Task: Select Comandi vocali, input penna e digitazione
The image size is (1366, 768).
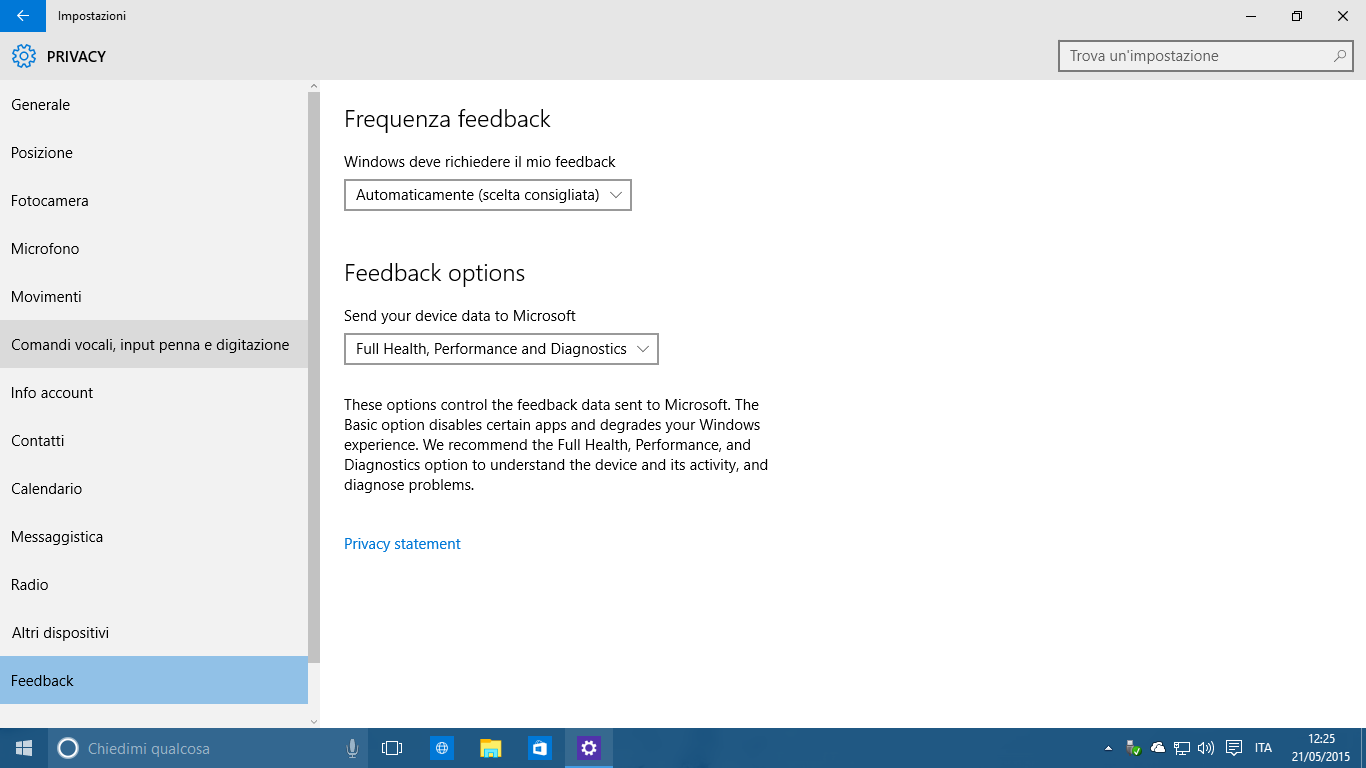Action: pos(154,345)
